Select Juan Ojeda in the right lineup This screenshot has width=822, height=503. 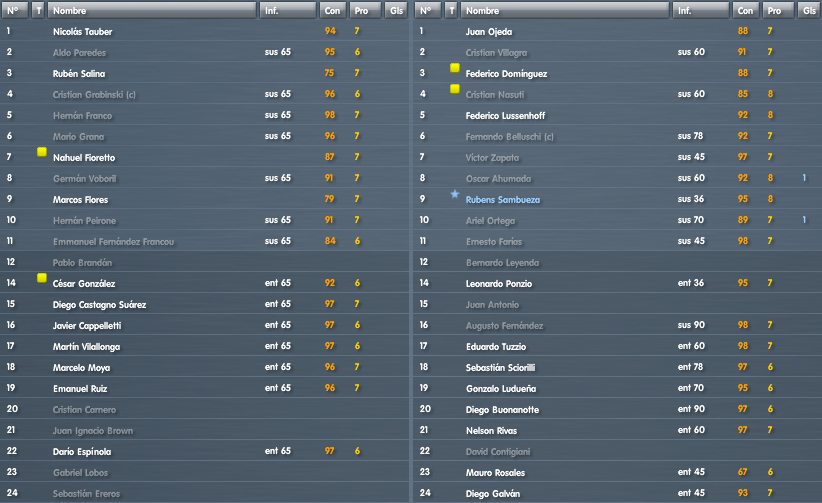pyautogui.click(x=618, y=31)
